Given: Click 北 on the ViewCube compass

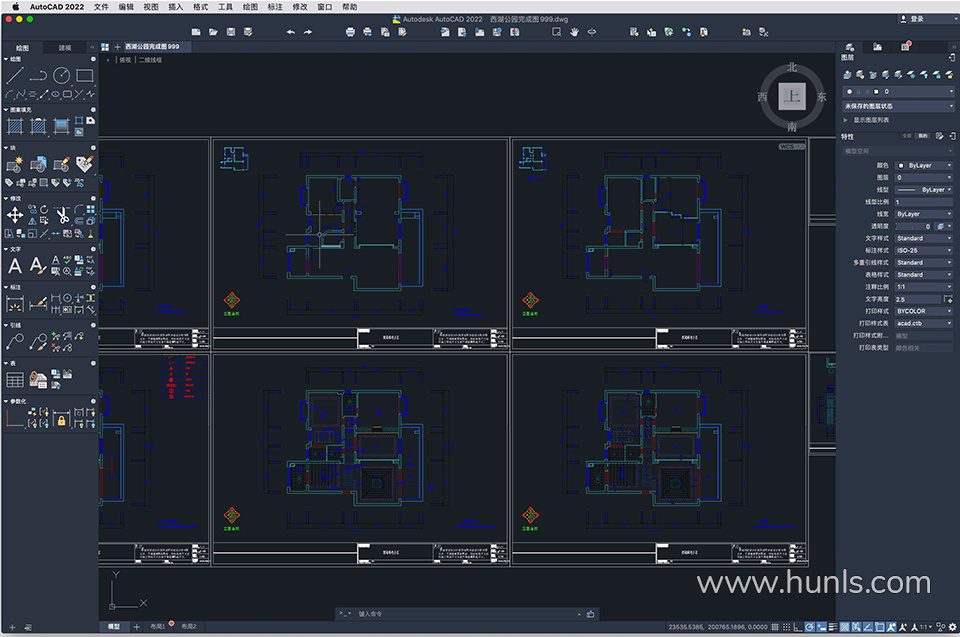Looking at the screenshot, I should (792, 67).
